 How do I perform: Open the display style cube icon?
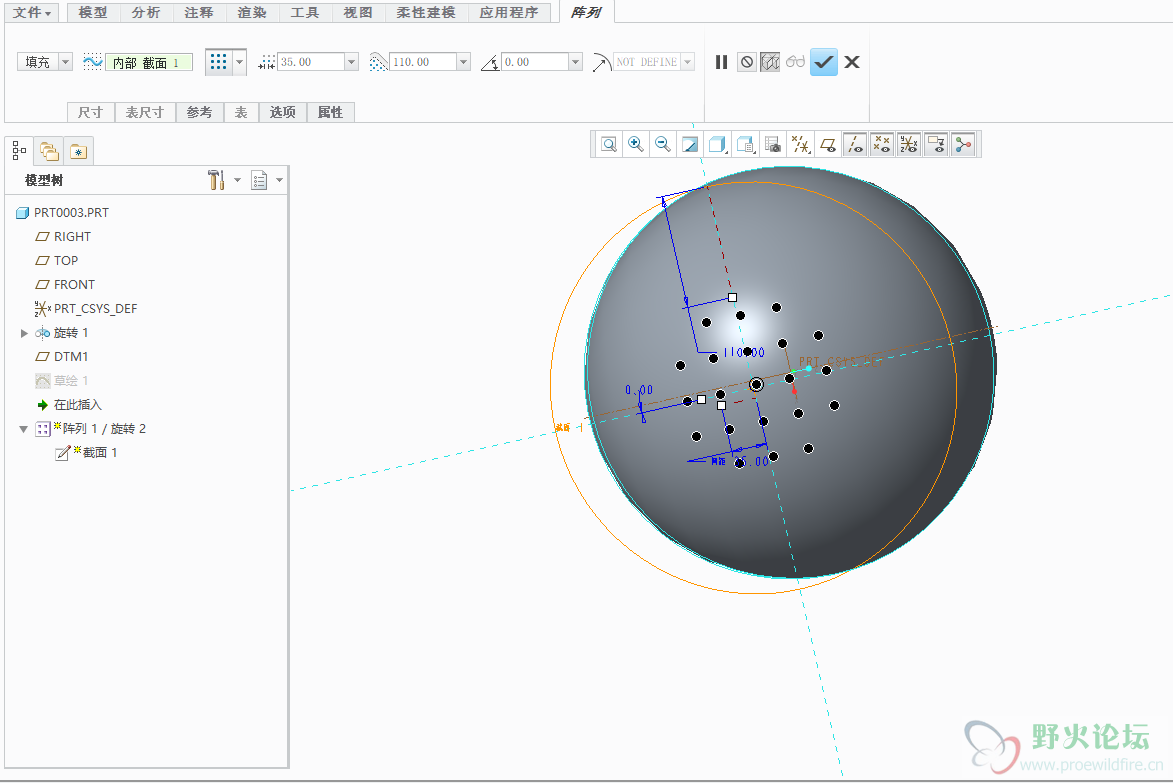[x=717, y=144]
